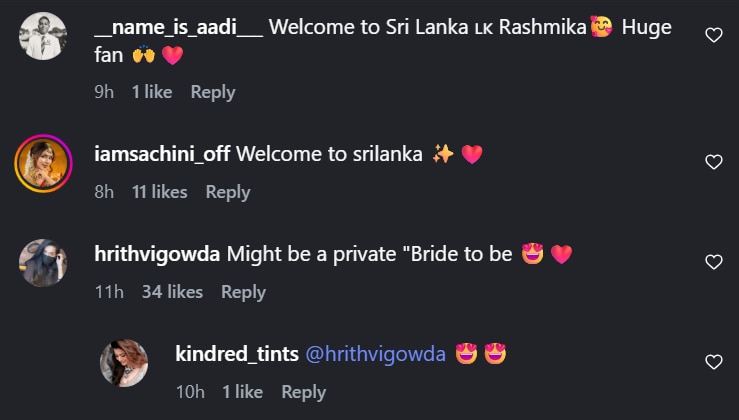
Task: Open kindred_tints' avatar
Action: (124, 362)
